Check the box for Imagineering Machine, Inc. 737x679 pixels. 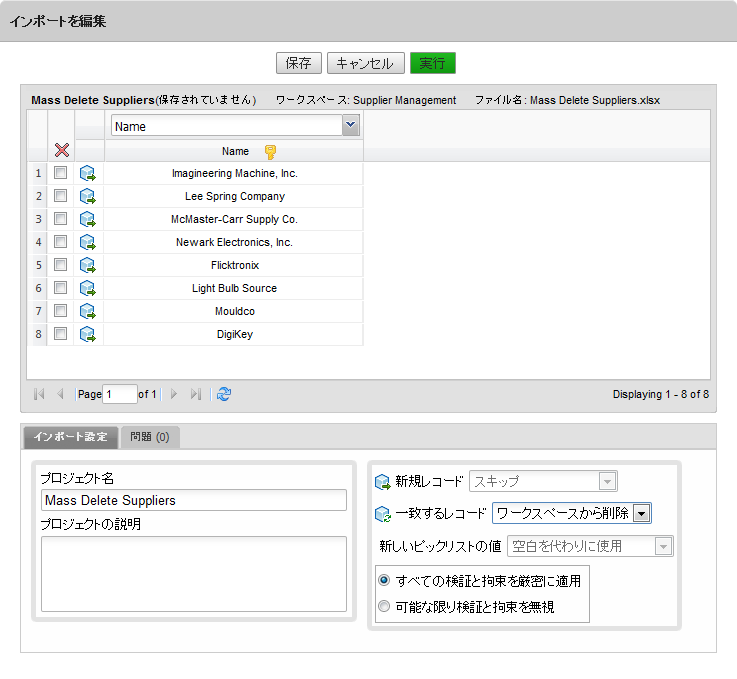pyautogui.click(x=61, y=173)
